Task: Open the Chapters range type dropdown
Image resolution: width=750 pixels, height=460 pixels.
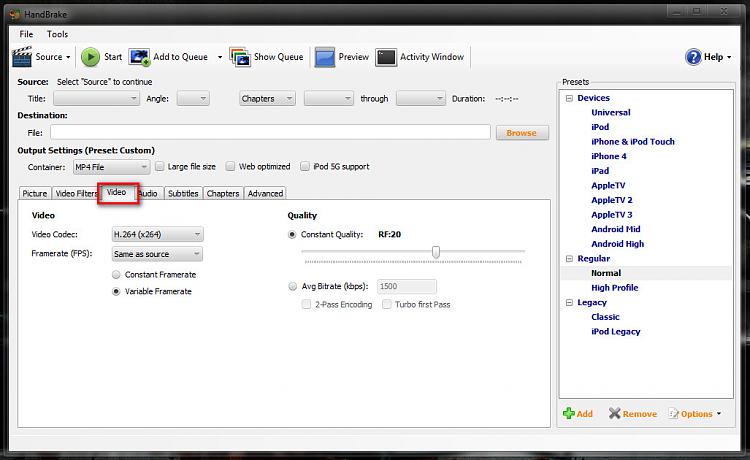Action: 267,99
